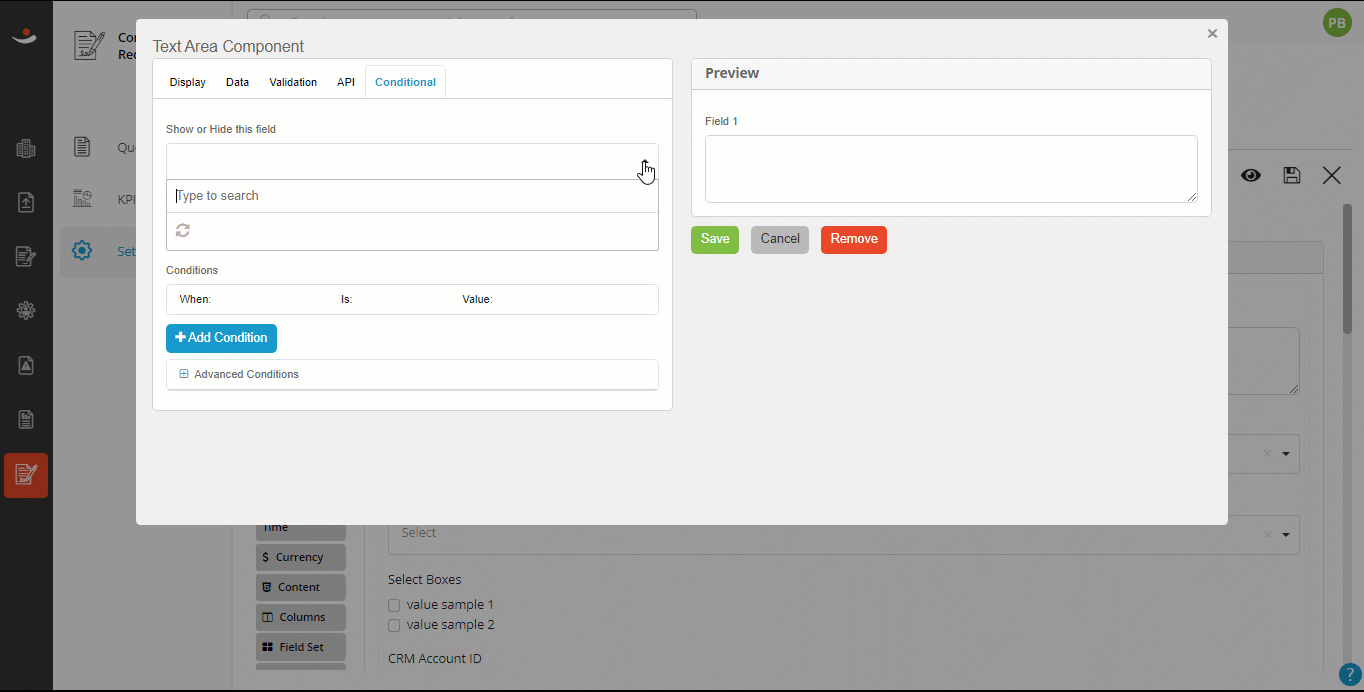This screenshot has height=692, width=1364.
Task: Select the Conditional tab
Action: [405, 82]
